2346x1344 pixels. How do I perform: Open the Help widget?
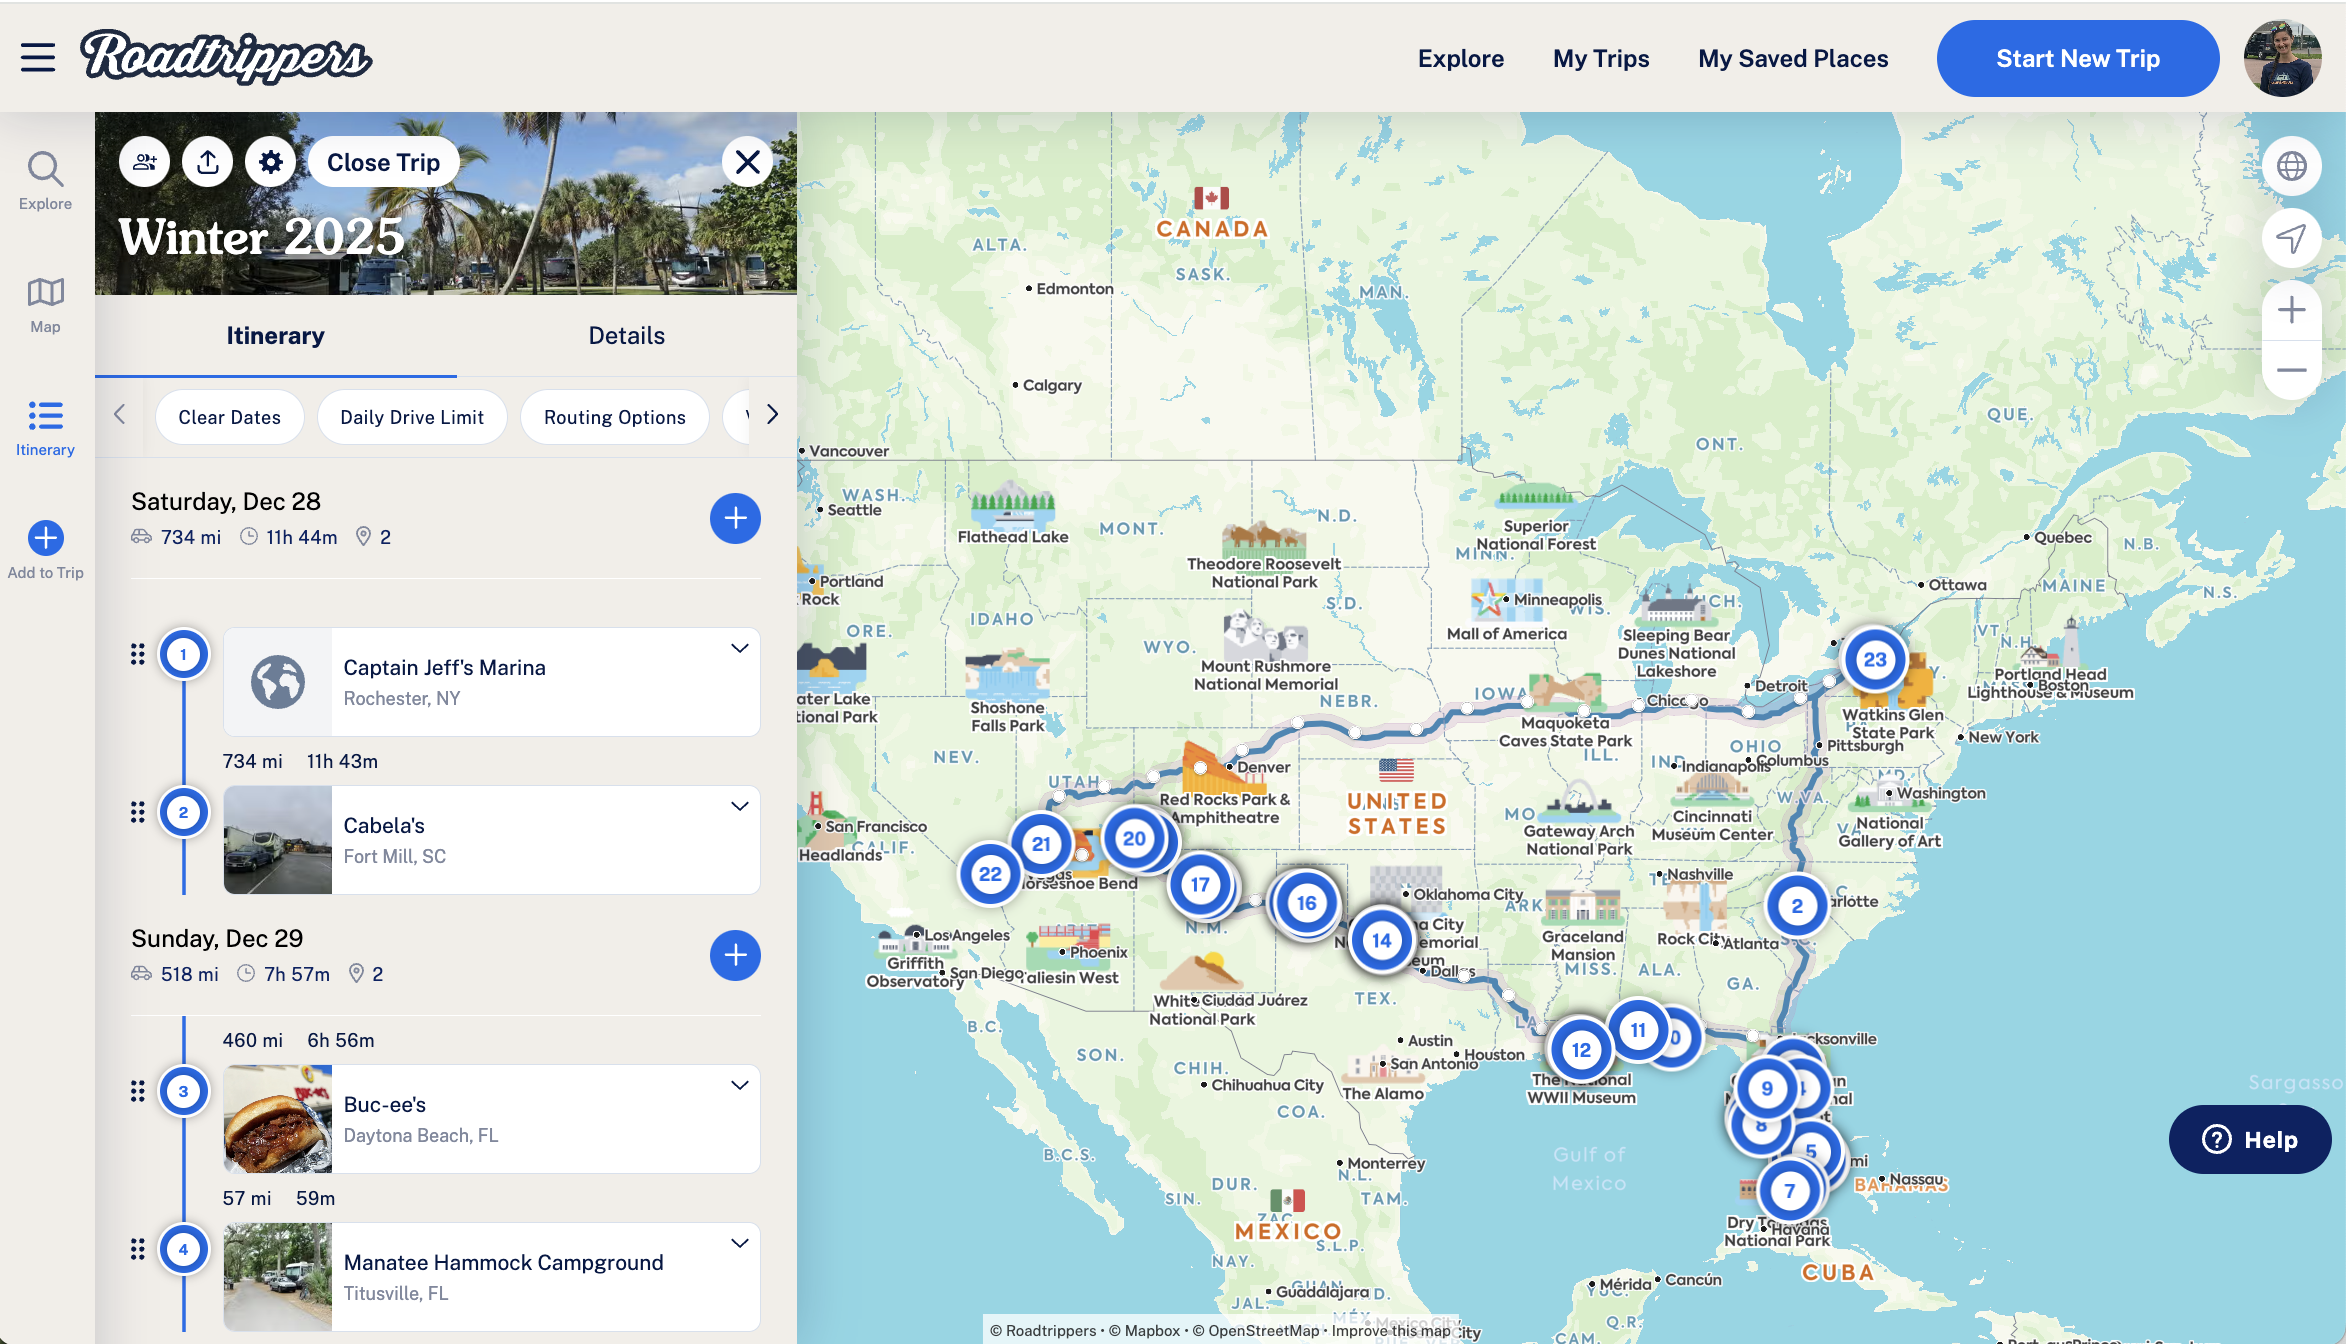tap(2250, 1139)
